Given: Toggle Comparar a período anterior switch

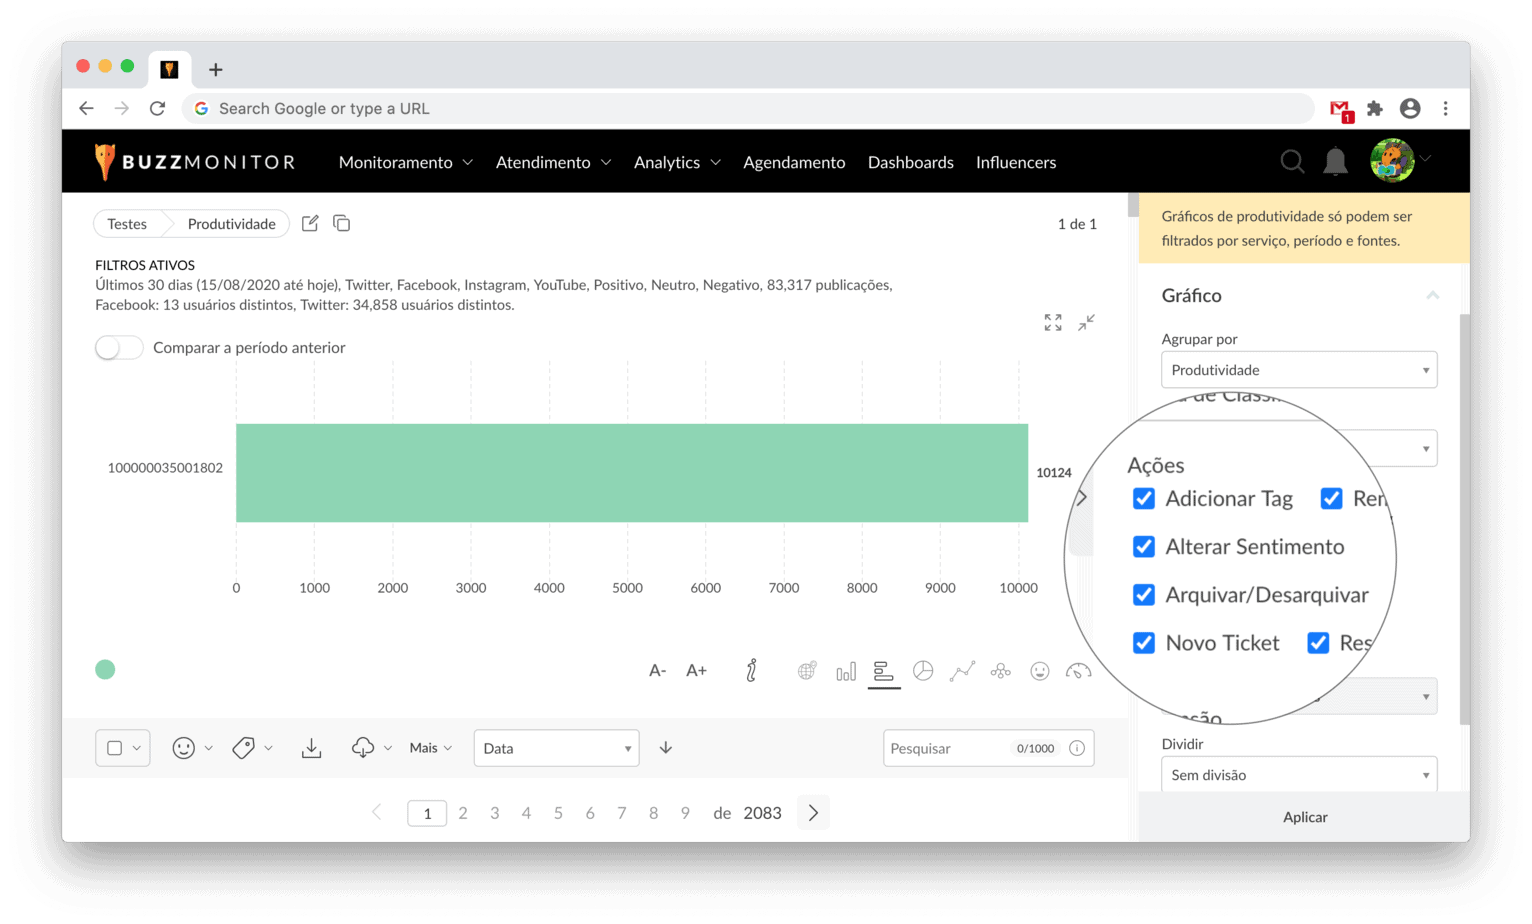Looking at the screenshot, I should coord(119,348).
